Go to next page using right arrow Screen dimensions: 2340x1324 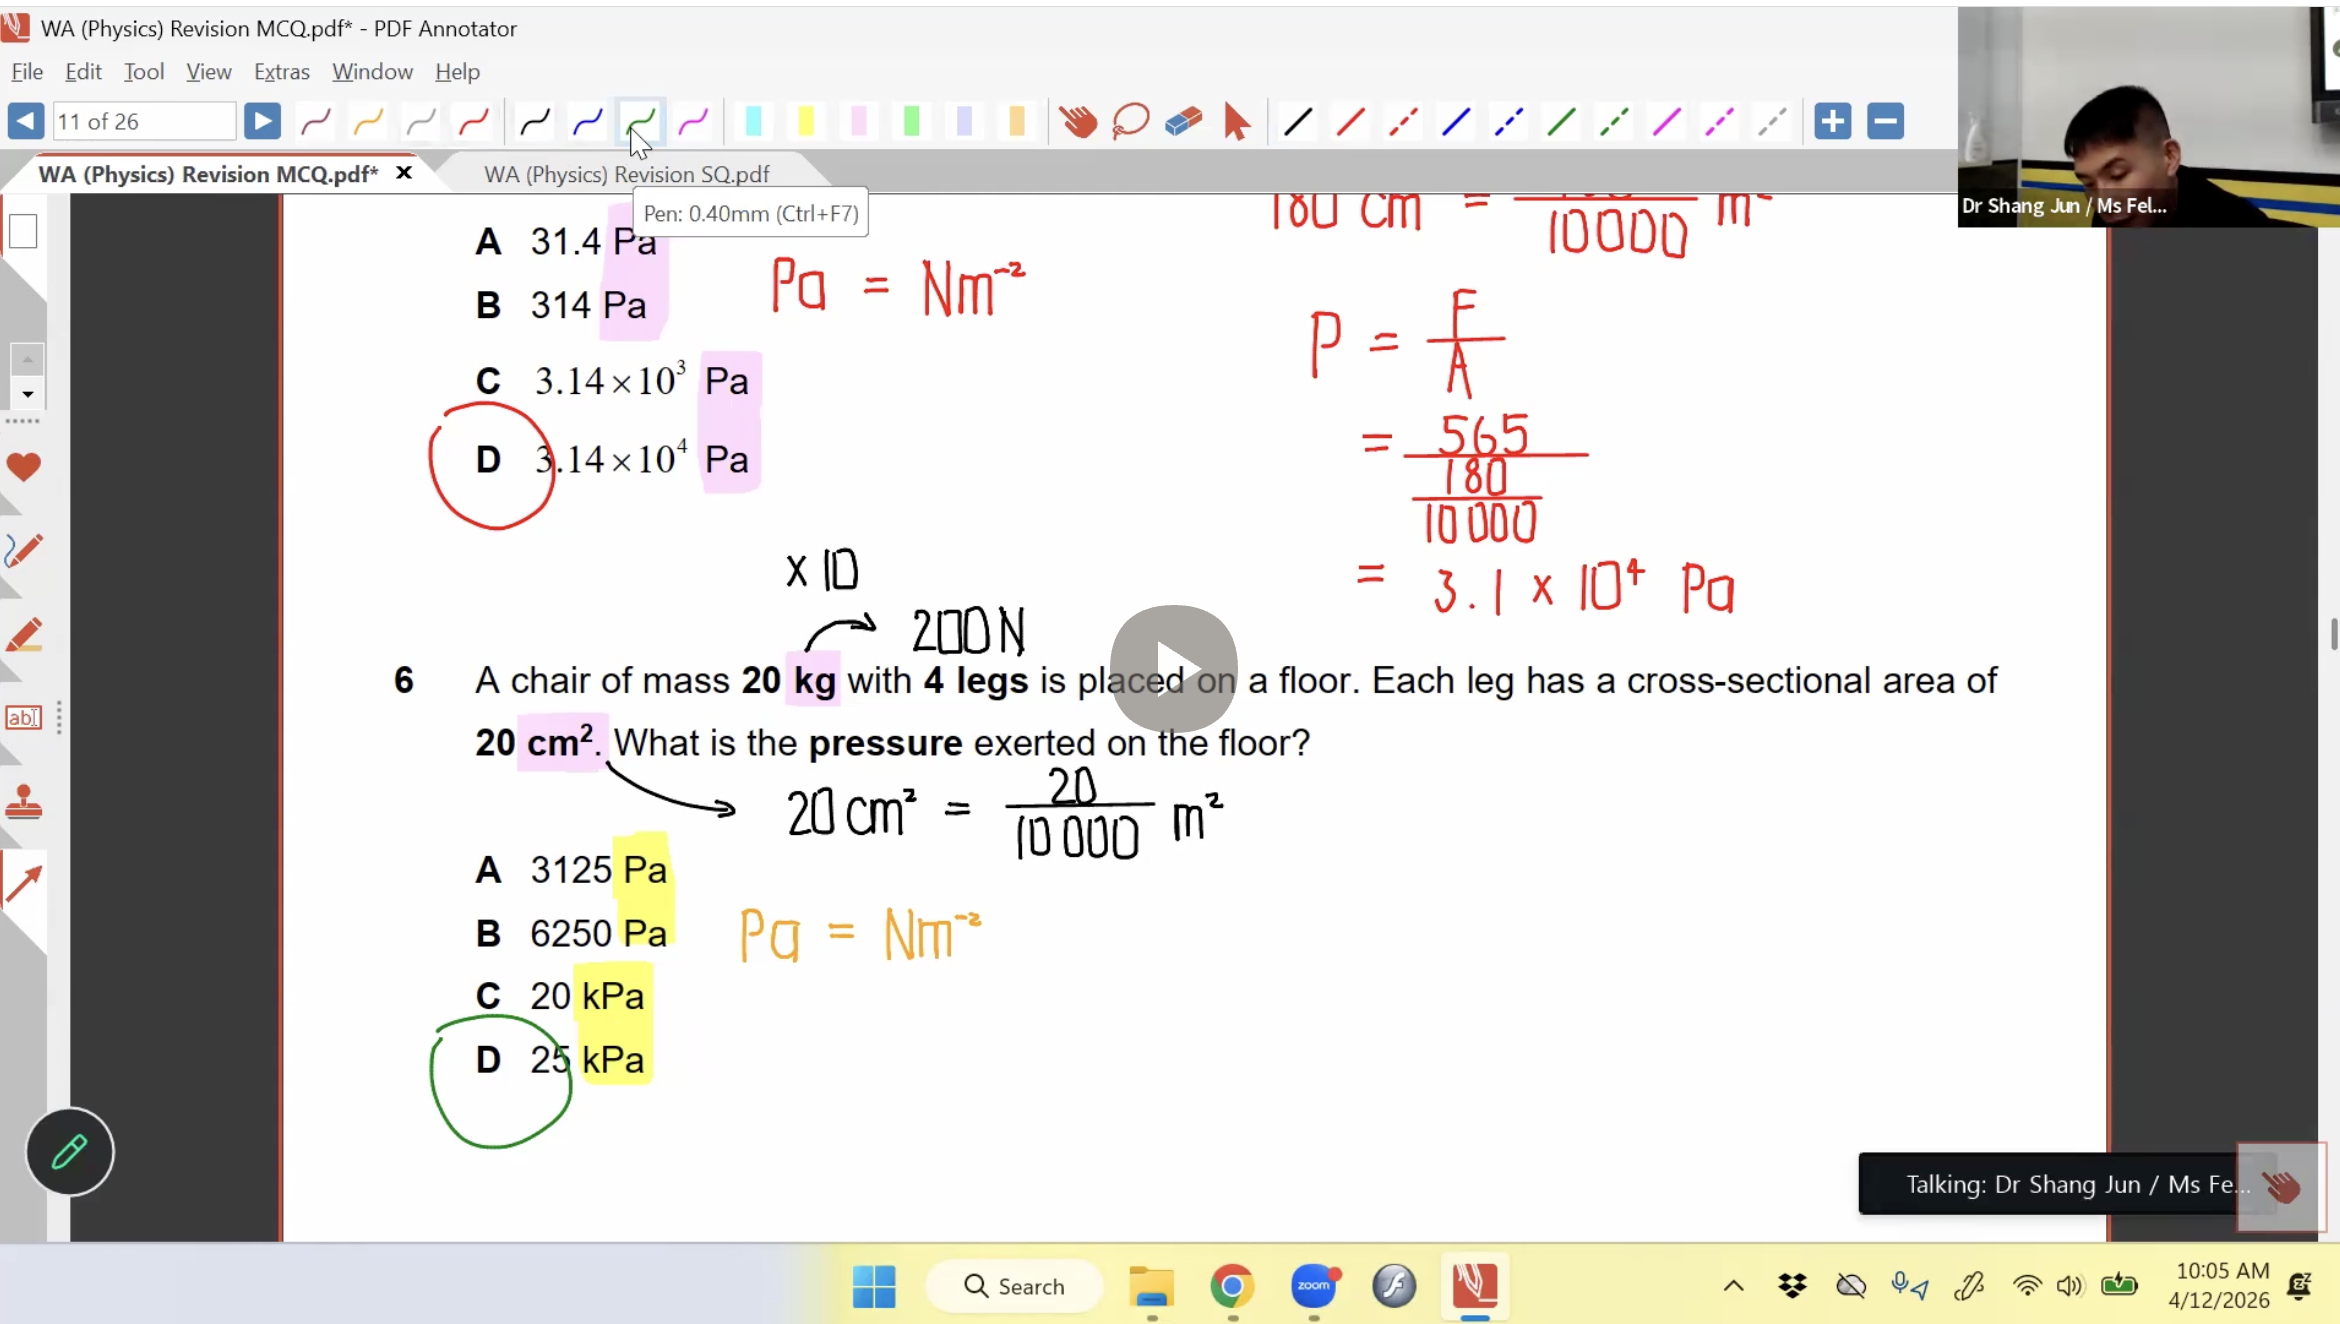[x=262, y=121]
